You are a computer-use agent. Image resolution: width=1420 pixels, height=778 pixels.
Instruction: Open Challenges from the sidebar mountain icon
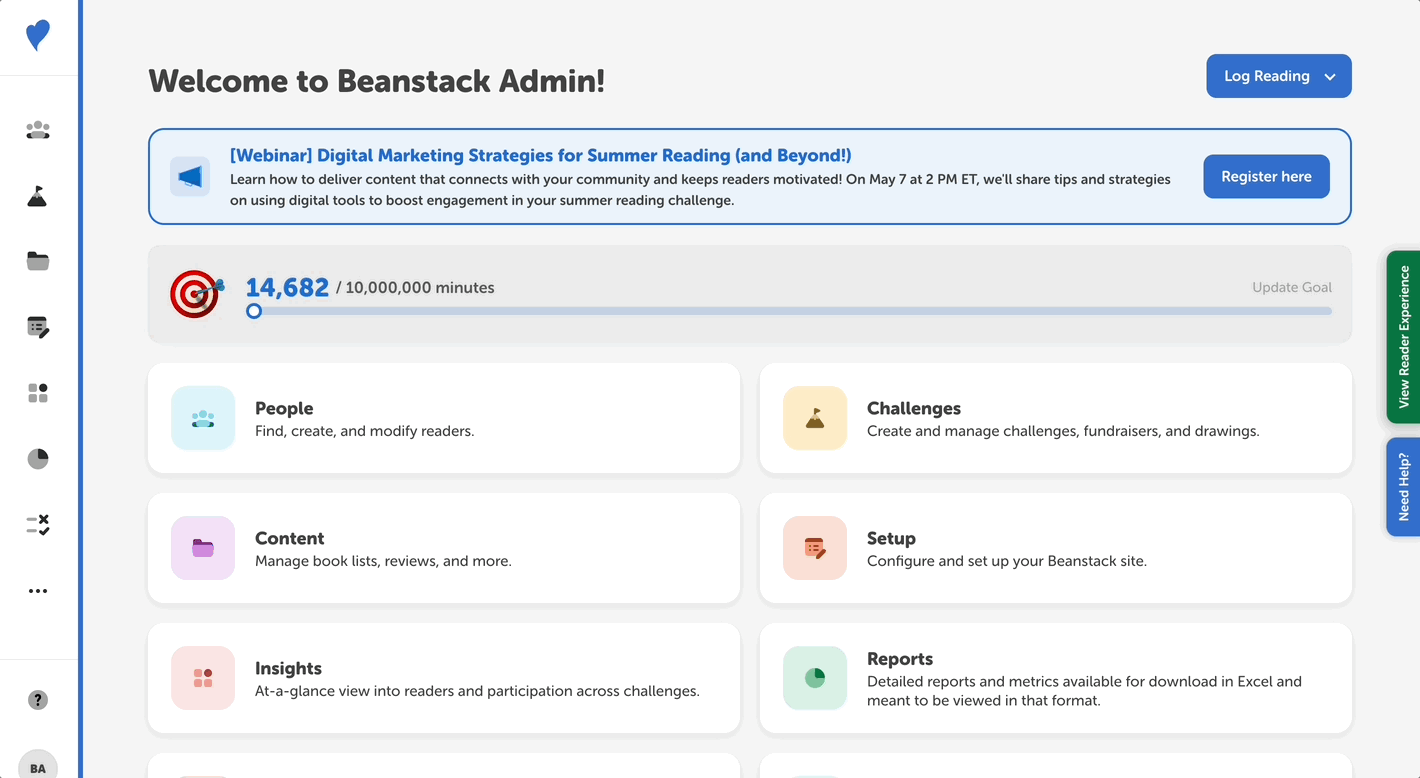(37, 196)
